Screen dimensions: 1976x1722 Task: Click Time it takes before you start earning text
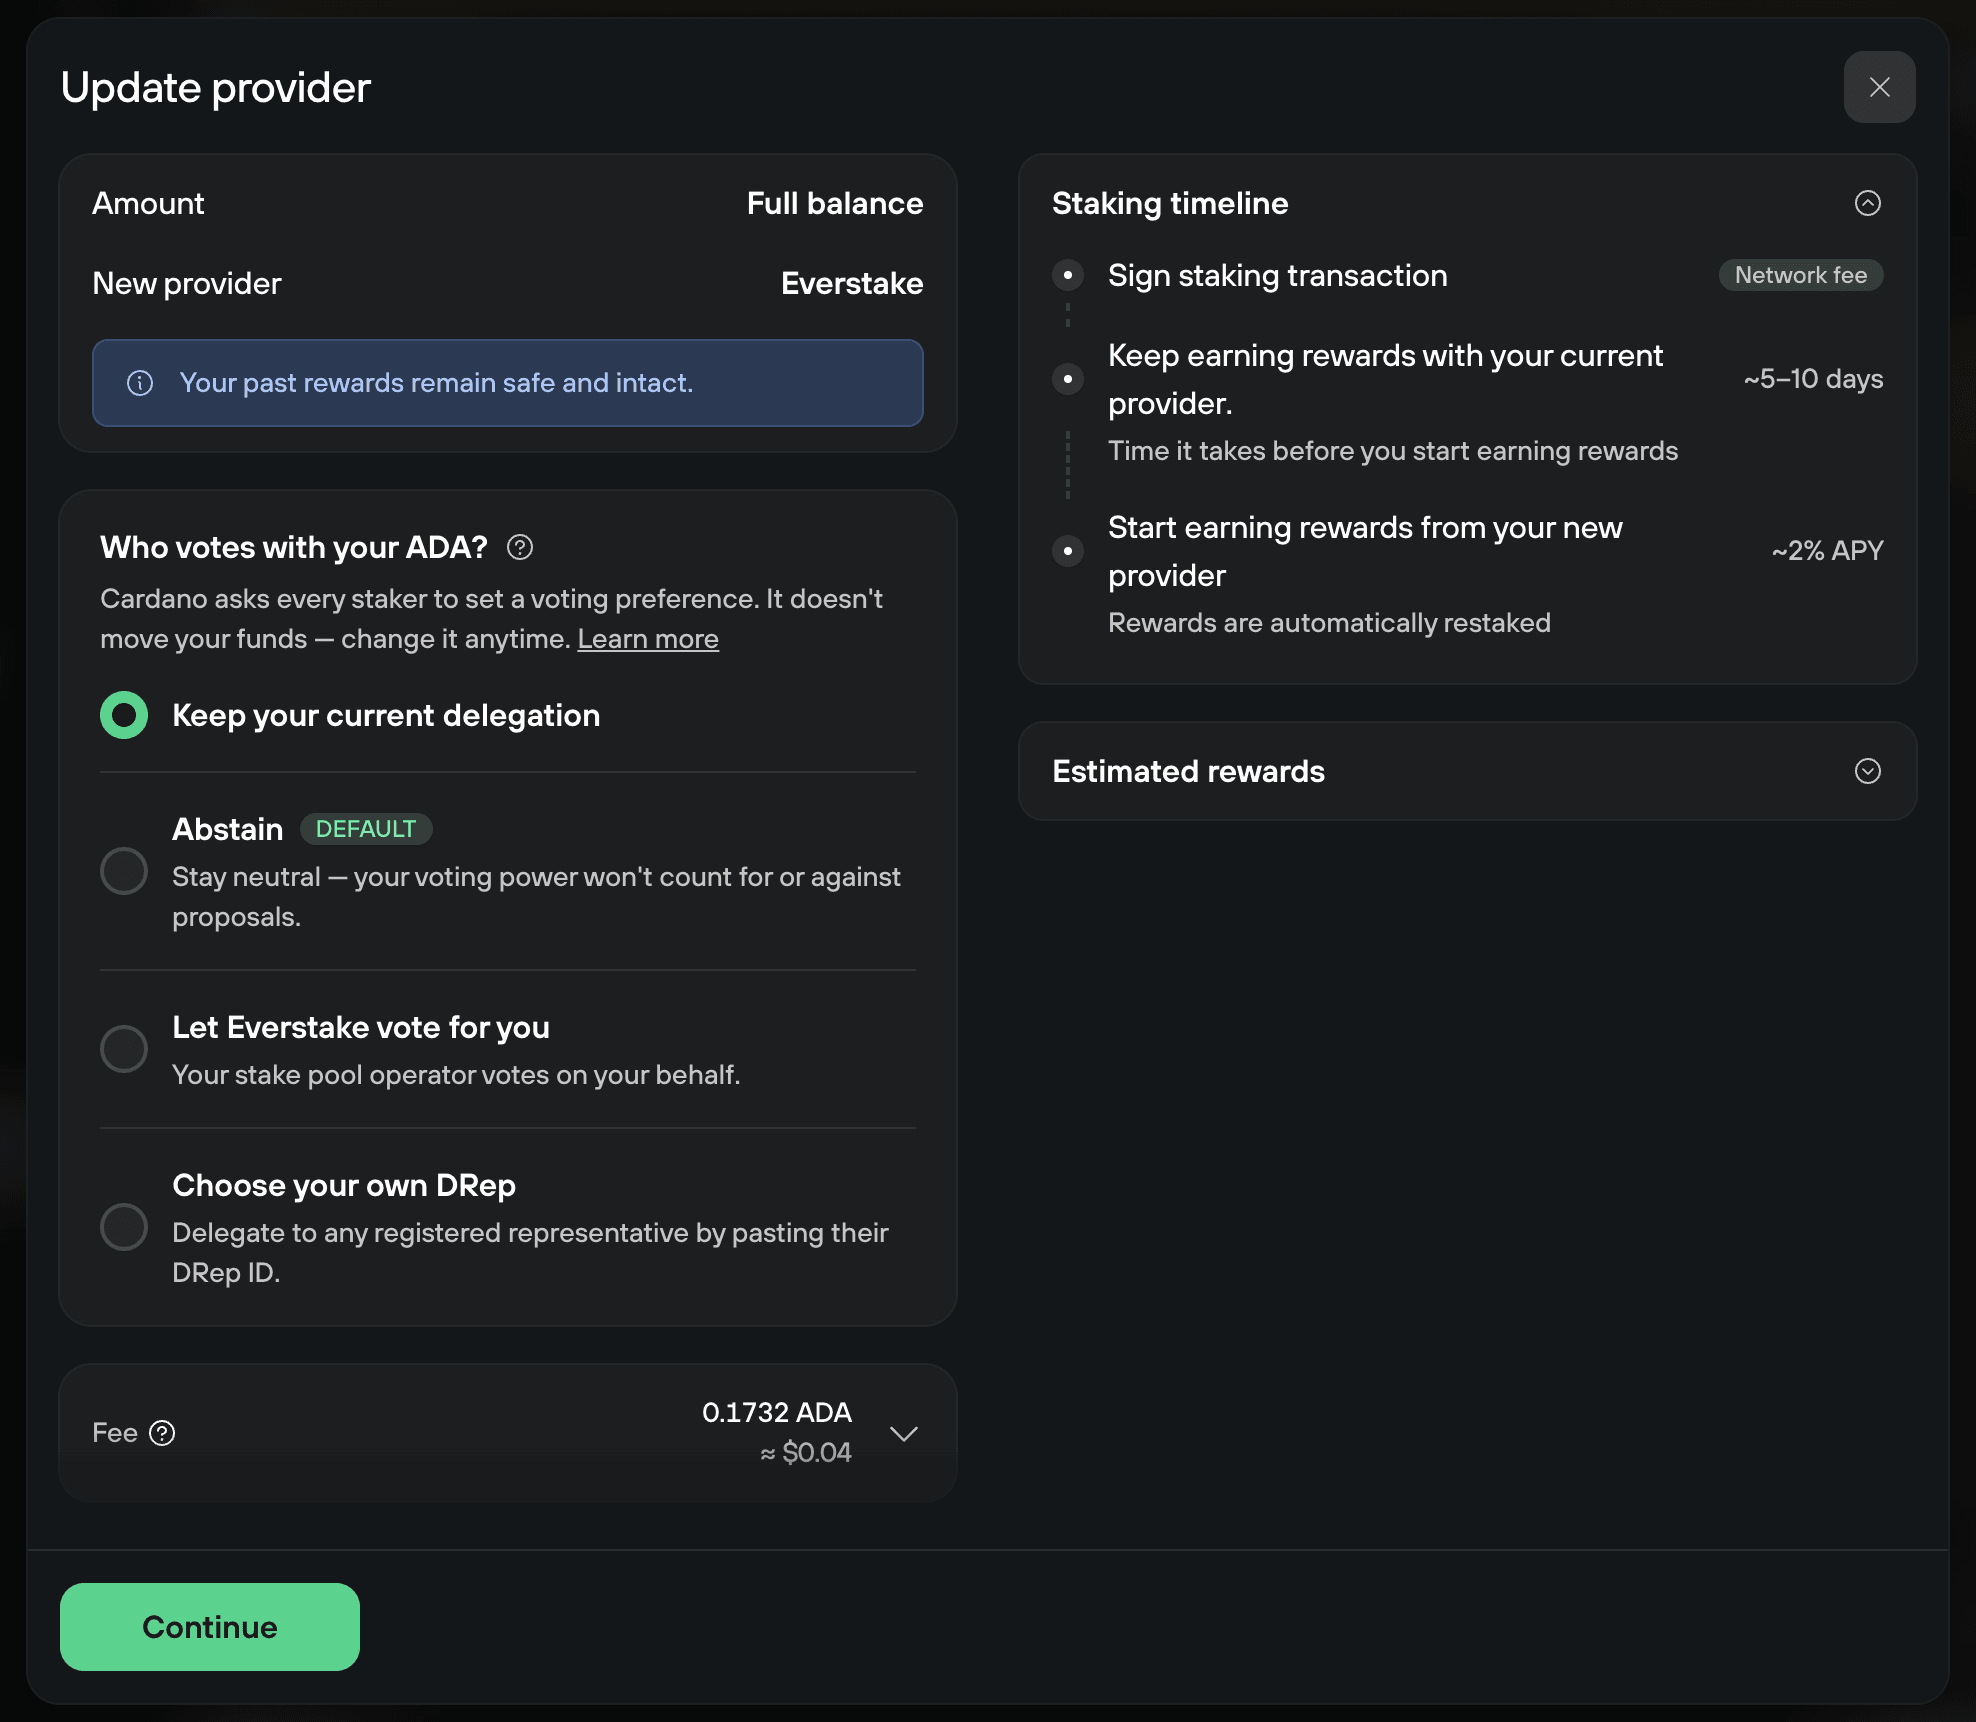point(1393,451)
